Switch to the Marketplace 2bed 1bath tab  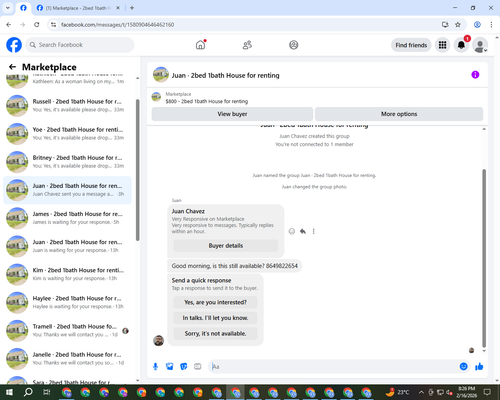click(78, 8)
